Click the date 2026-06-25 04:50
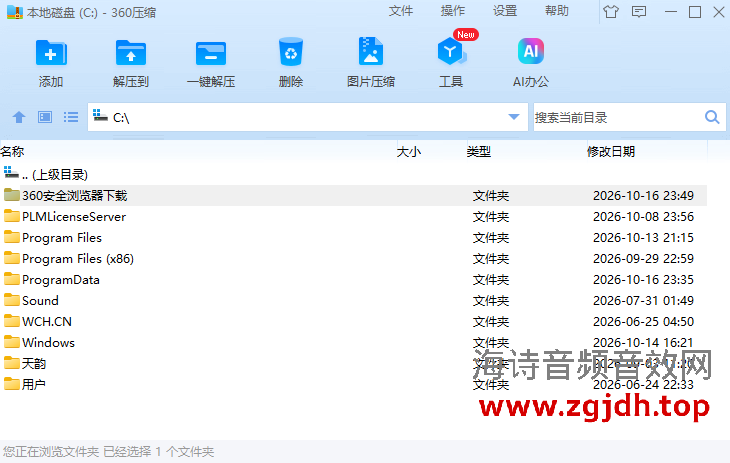 pyautogui.click(x=643, y=321)
